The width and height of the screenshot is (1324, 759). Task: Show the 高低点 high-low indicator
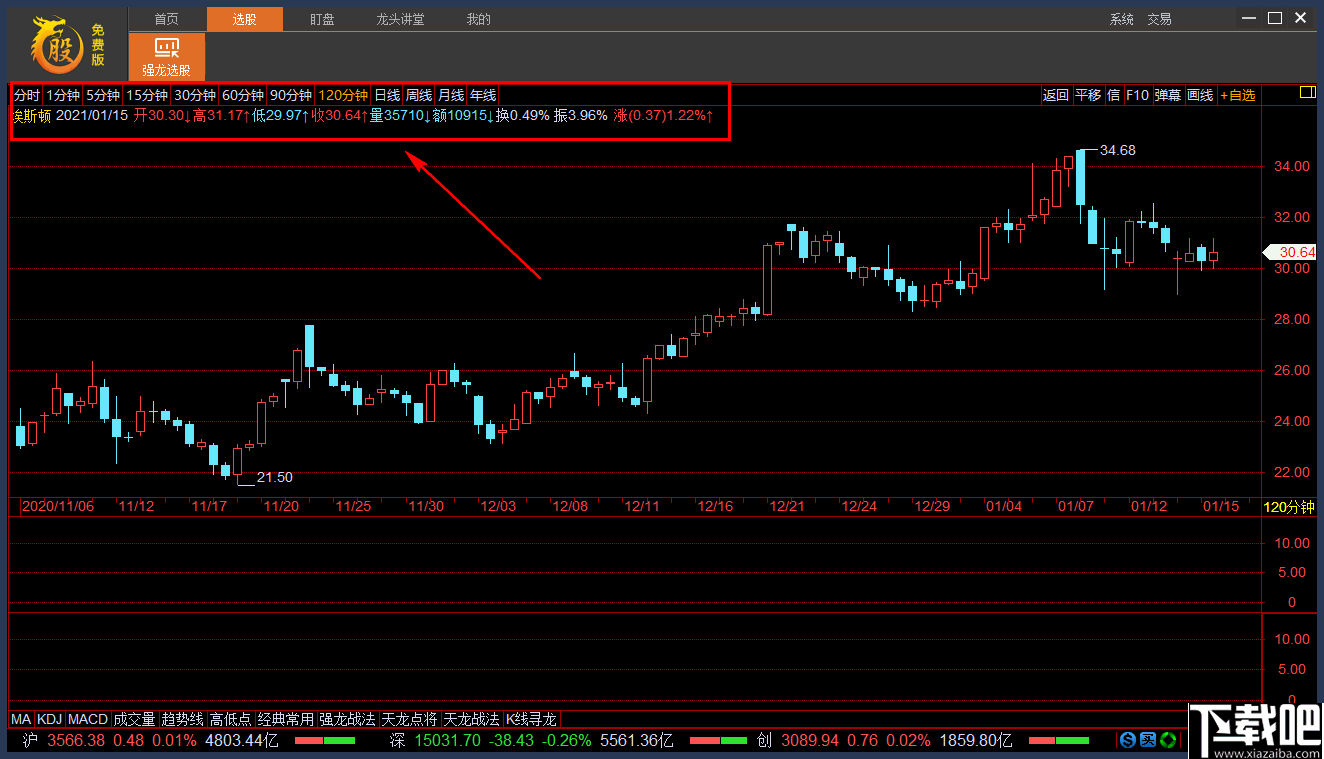(x=231, y=719)
